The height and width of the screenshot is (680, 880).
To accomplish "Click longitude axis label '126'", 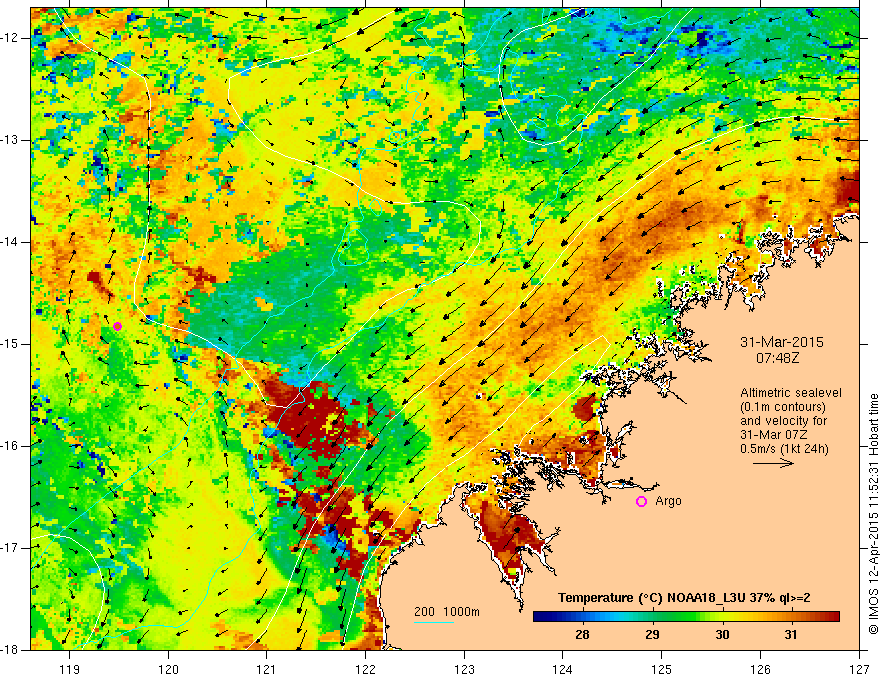I will coord(760,670).
